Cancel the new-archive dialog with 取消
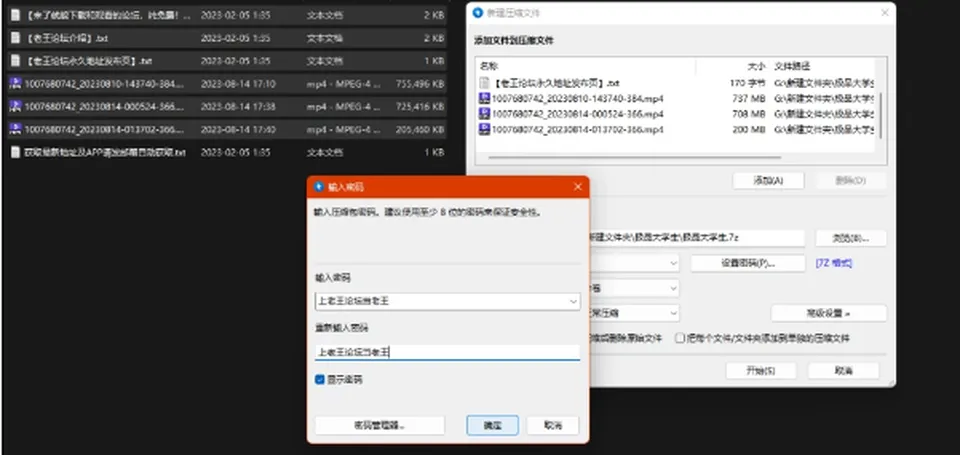This screenshot has width=960, height=455. [x=844, y=370]
